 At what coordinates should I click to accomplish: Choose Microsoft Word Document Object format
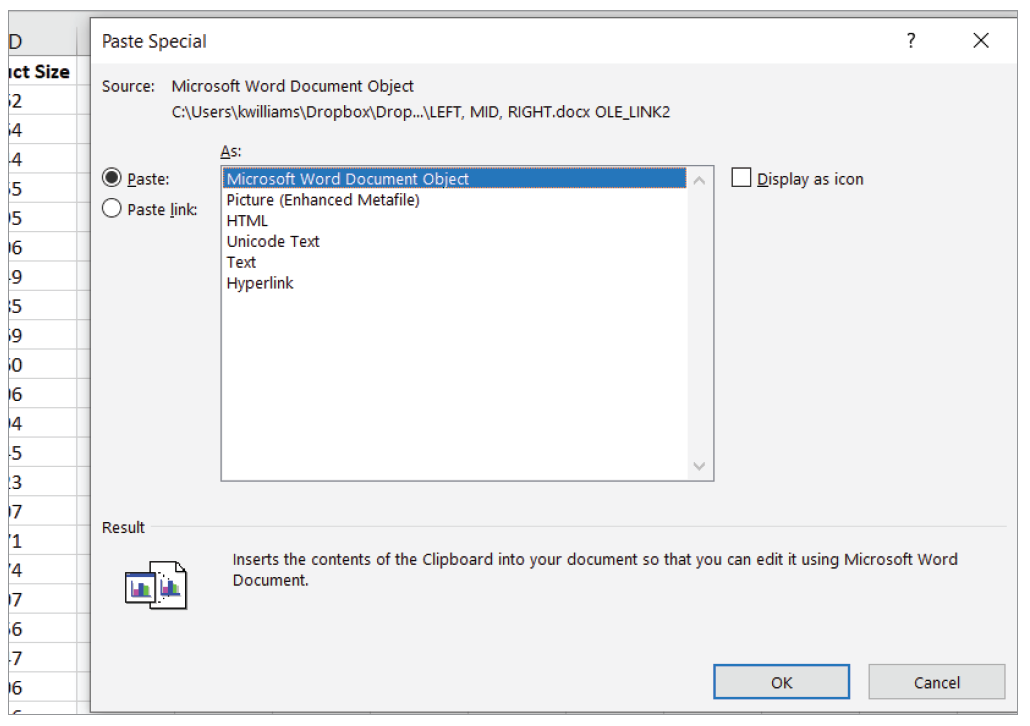[347, 179]
